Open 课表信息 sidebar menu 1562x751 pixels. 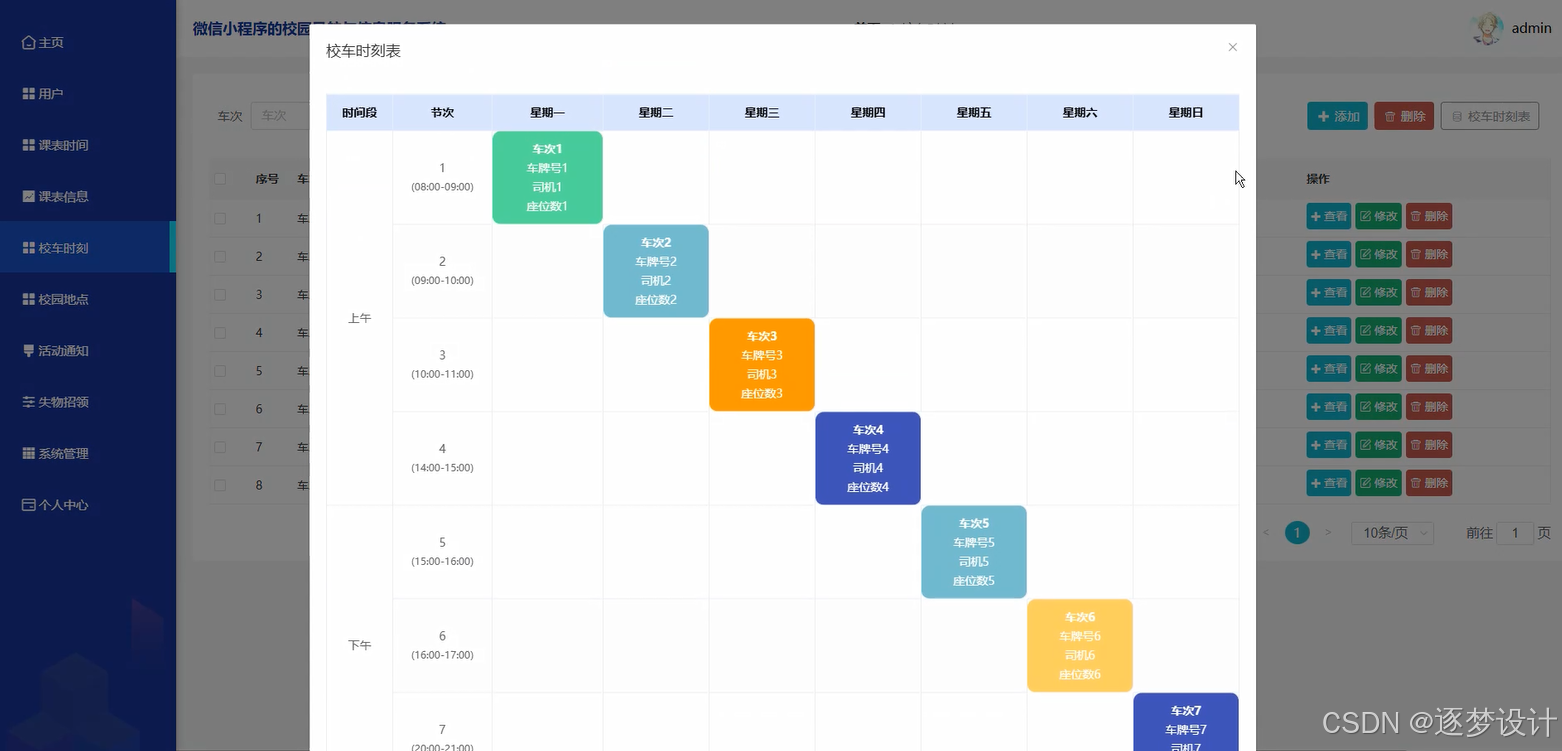[88, 197]
